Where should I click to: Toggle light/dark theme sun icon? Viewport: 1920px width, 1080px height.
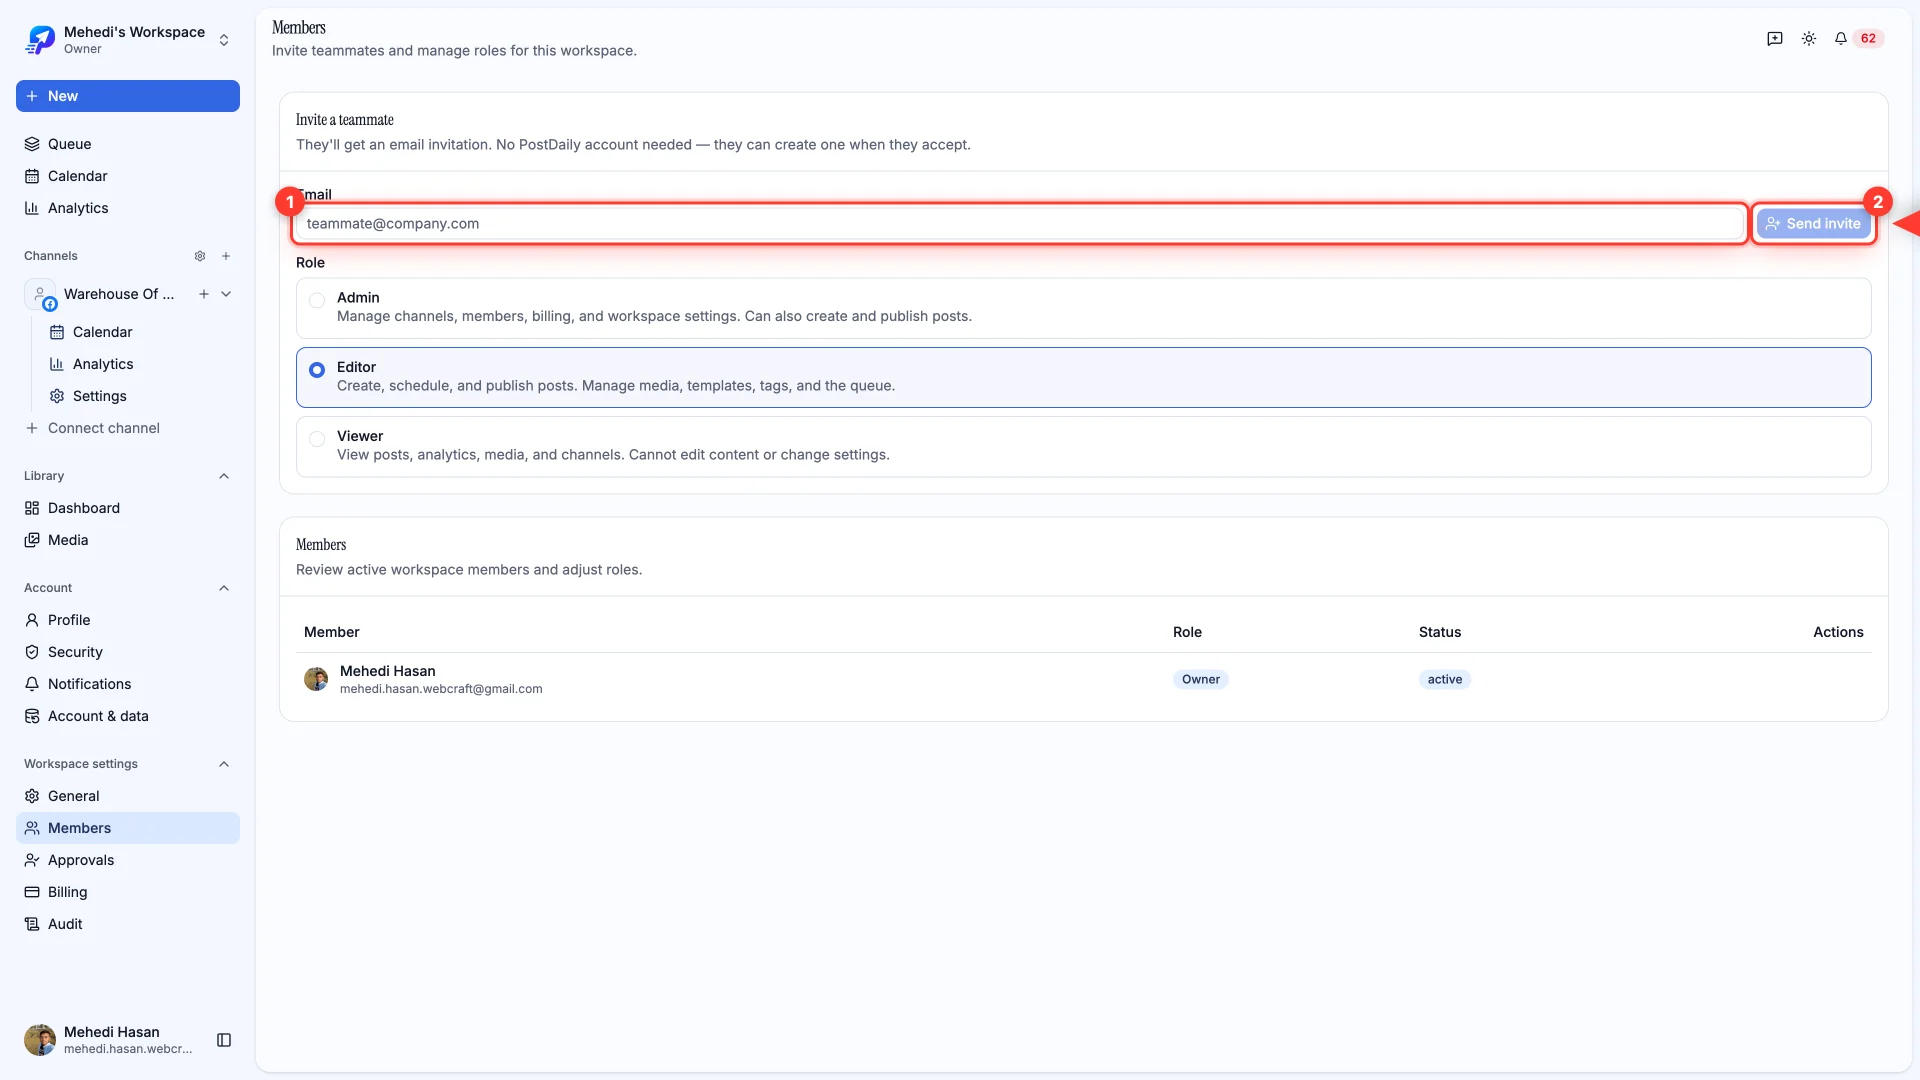(x=1809, y=38)
